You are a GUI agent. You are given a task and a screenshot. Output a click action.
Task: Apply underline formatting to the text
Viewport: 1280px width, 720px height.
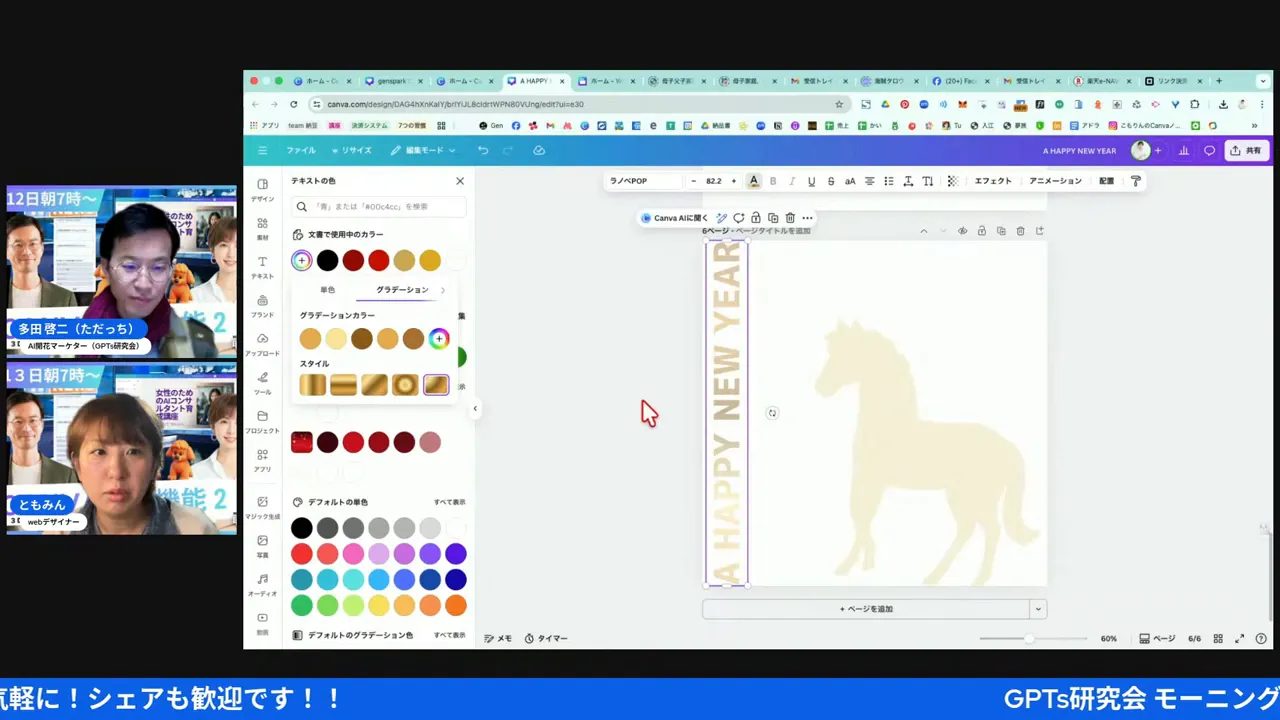pos(811,181)
